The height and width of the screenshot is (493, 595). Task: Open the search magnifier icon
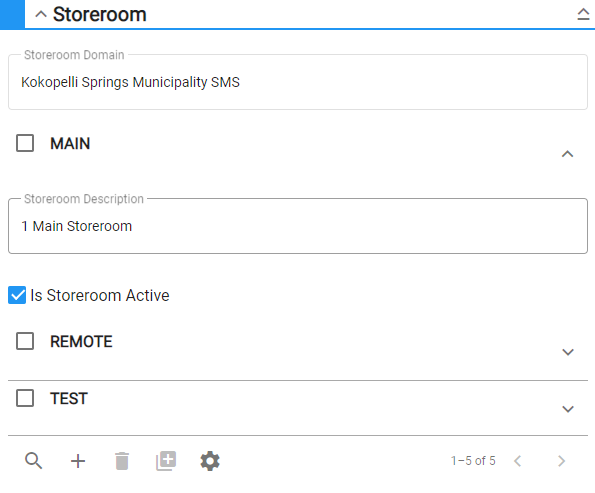click(x=33, y=461)
